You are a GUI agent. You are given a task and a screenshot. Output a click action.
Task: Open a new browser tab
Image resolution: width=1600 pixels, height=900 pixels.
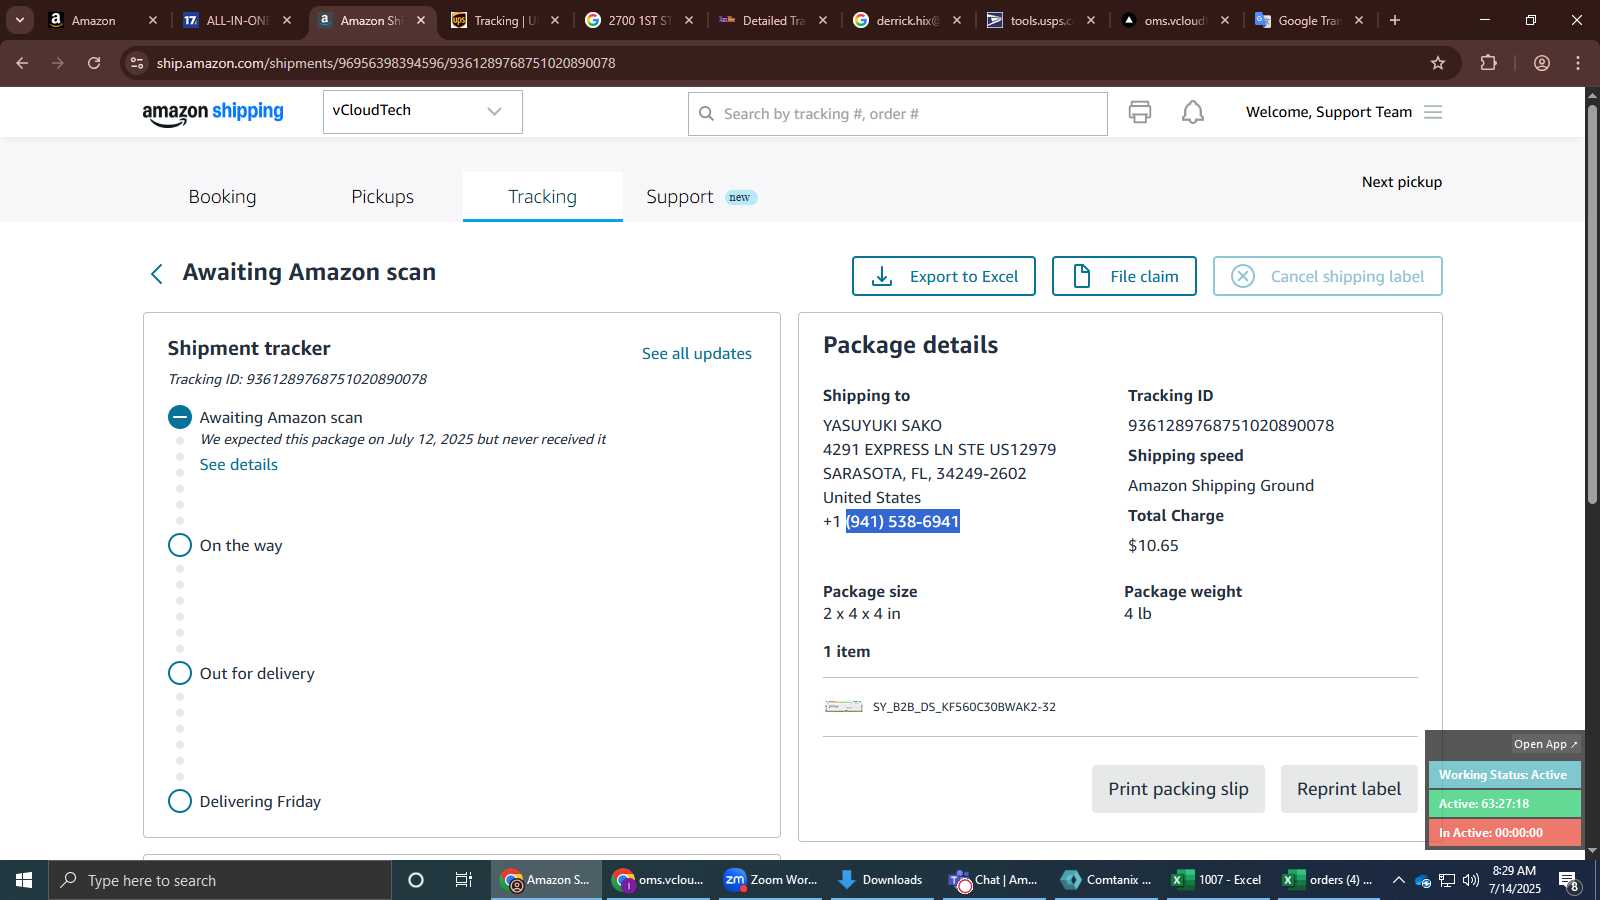coord(1395,20)
